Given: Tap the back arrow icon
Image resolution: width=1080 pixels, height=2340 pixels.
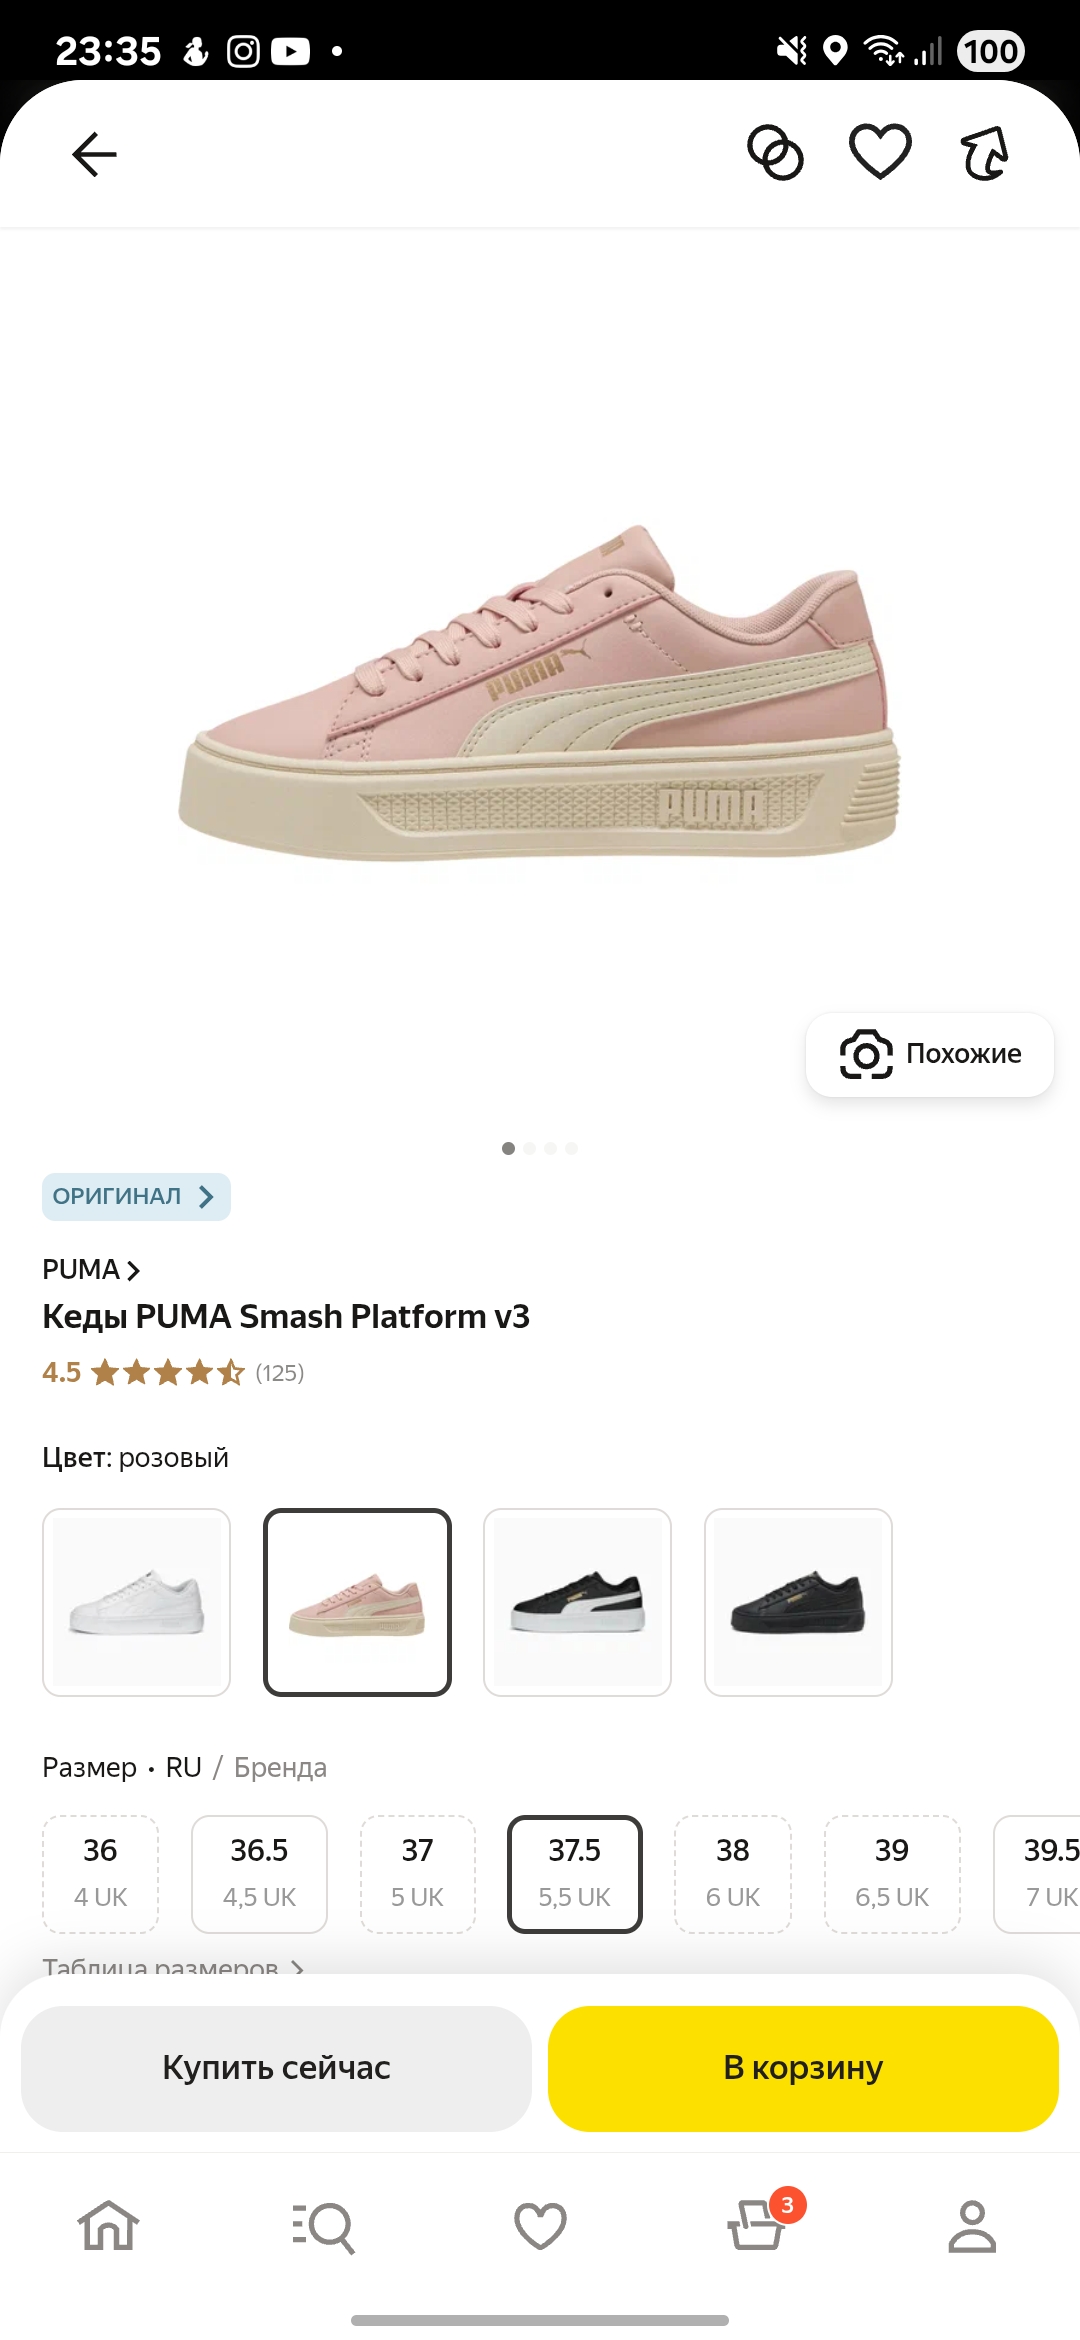Looking at the screenshot, I should point(95,154).
